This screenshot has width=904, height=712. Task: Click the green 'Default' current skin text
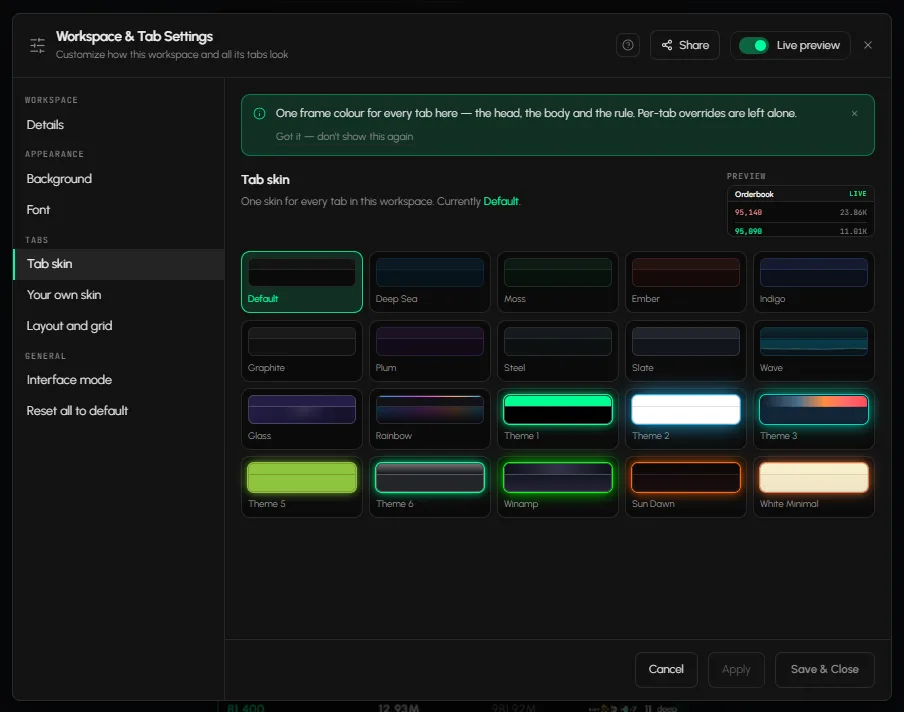point(500,201)
